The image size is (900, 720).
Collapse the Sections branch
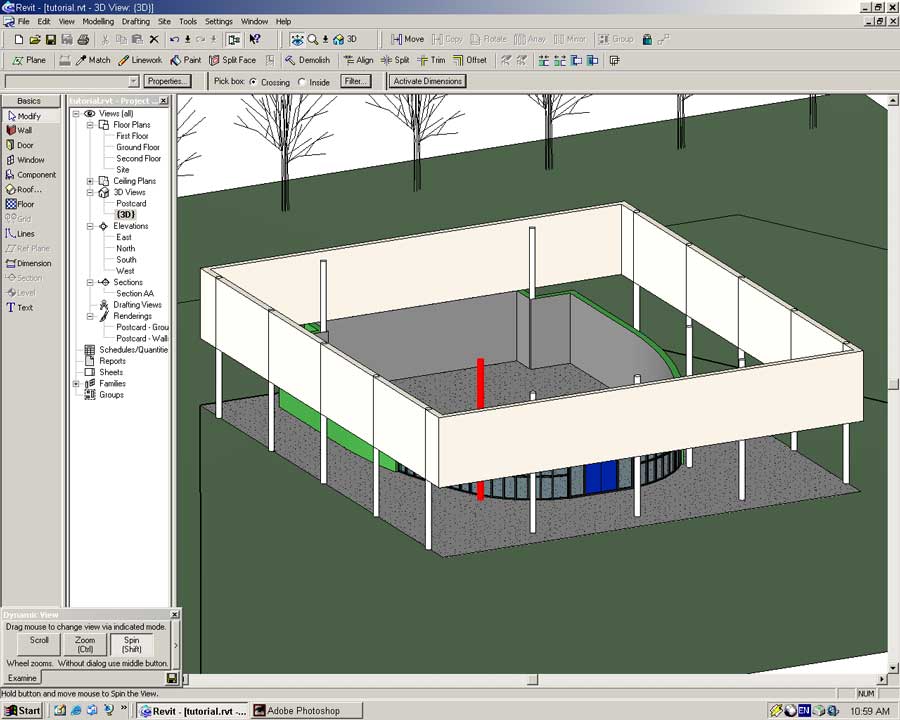pyautogui.click(x=90, y=282)
